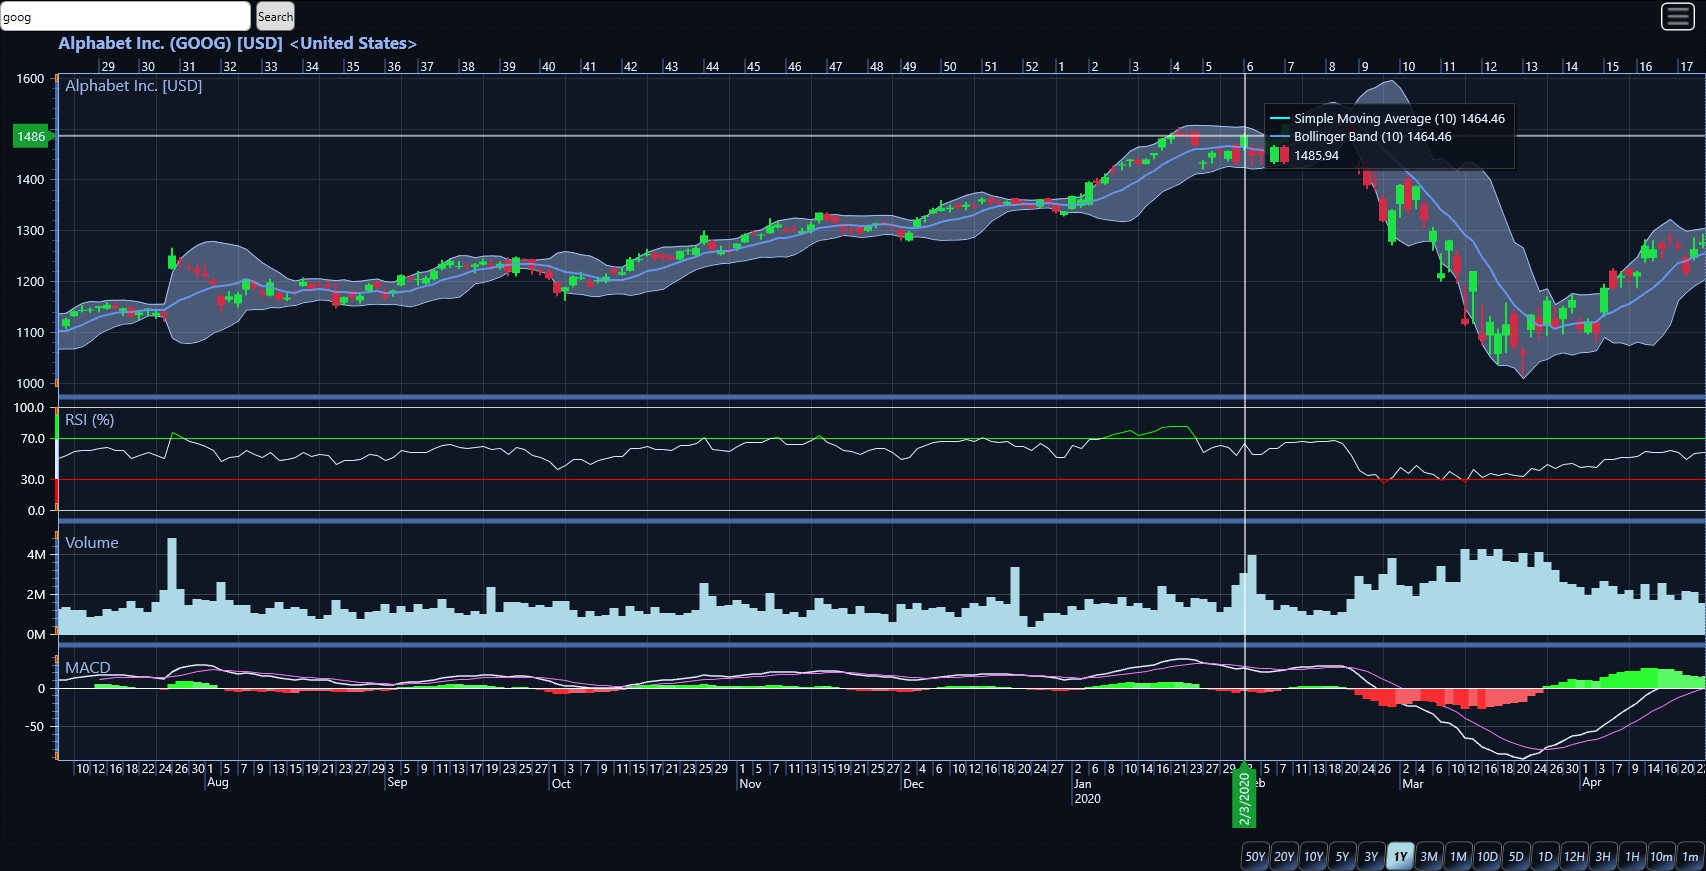Image resolution: width=1706 pixels, height=871 pixels.
Task: Select the 10Y time range
Action: [x=1313, y=856]
